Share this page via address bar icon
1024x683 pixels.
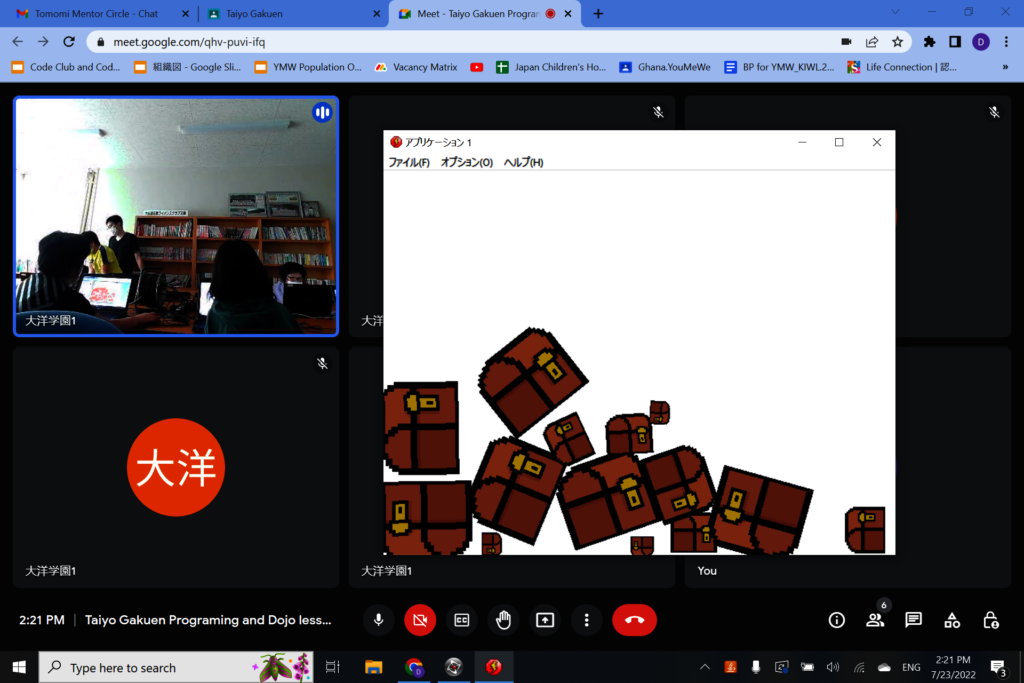pos(872,42)
